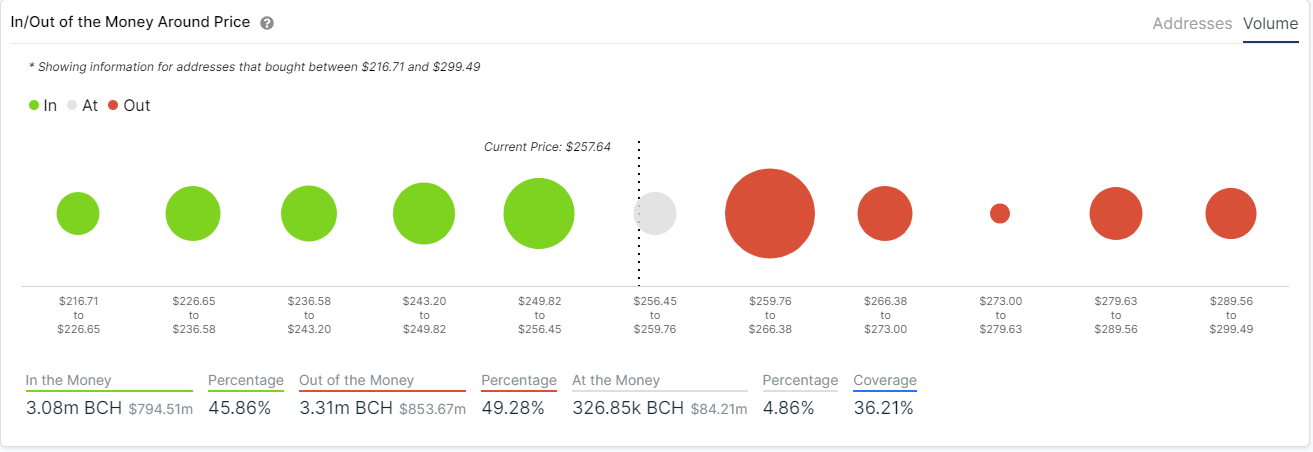Click the red bubble for $266.38 to $273.00
Viewport: 1313px width, 452px height.
(885, 213)
